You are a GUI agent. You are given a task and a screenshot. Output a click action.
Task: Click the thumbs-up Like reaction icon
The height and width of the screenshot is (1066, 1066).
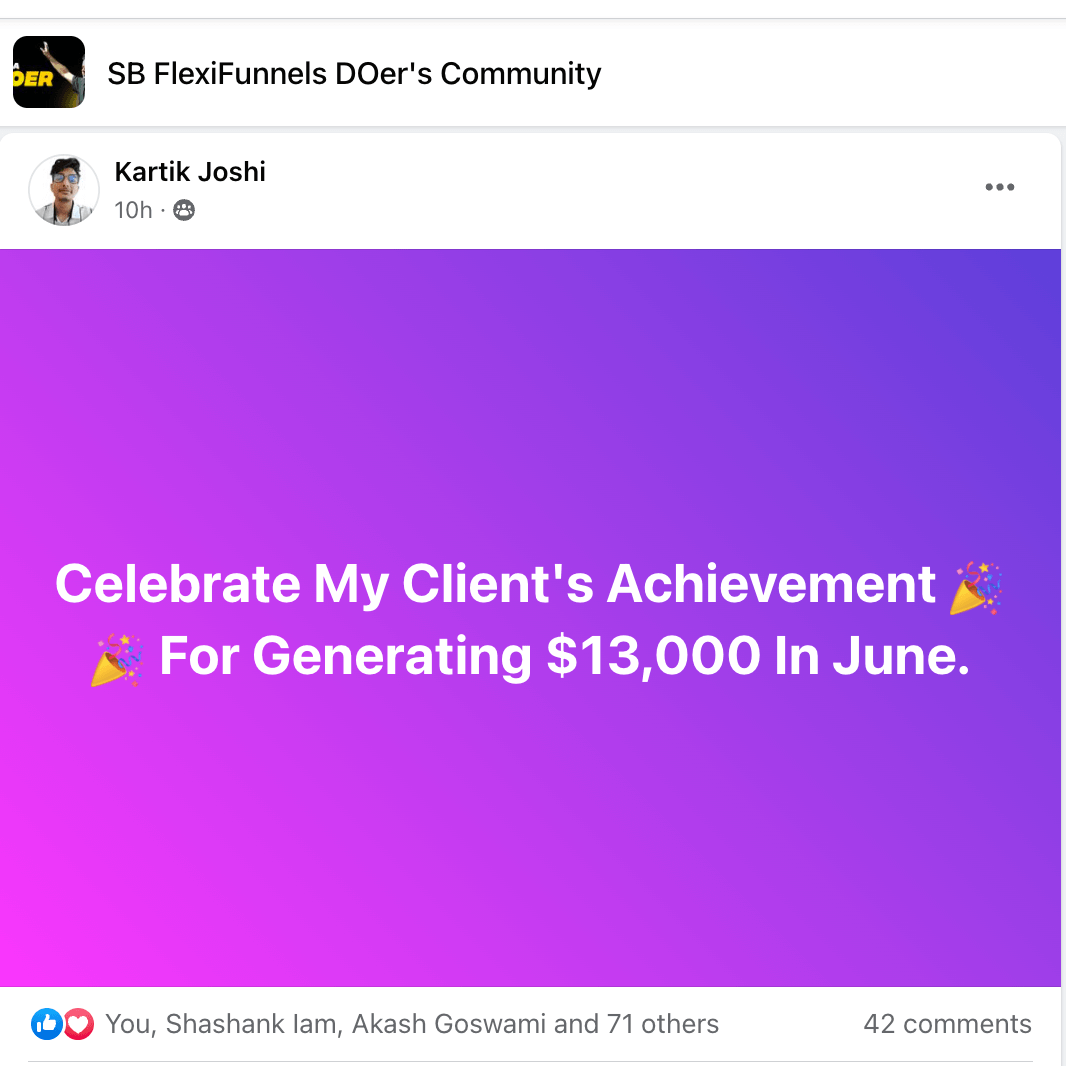(45, 1024)
